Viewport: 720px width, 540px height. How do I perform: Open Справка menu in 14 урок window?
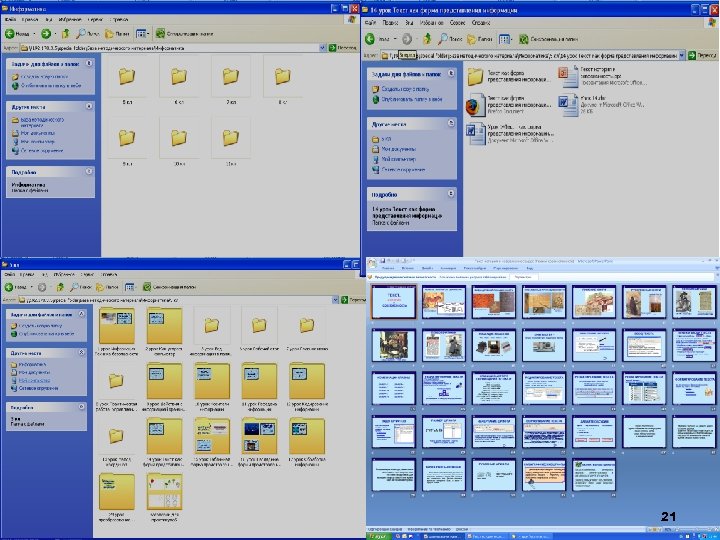(x=481, y=22)
